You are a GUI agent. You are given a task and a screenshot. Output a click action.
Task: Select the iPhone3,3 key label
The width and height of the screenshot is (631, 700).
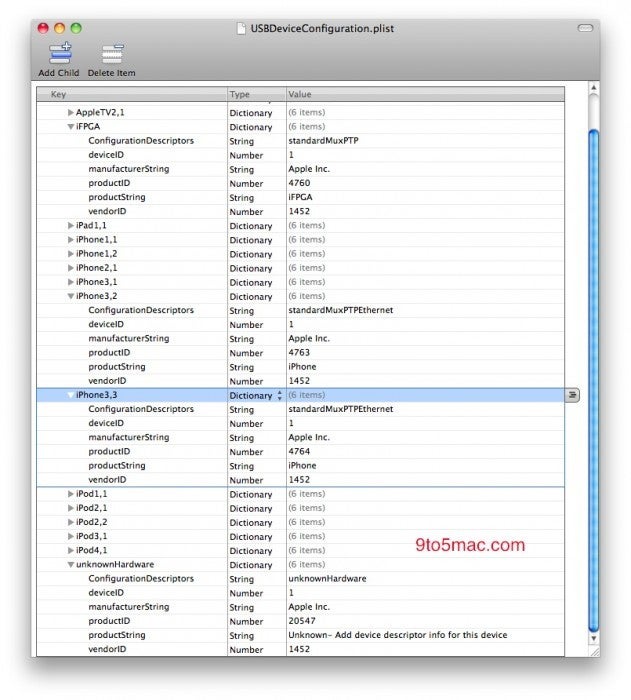[96, 395]
